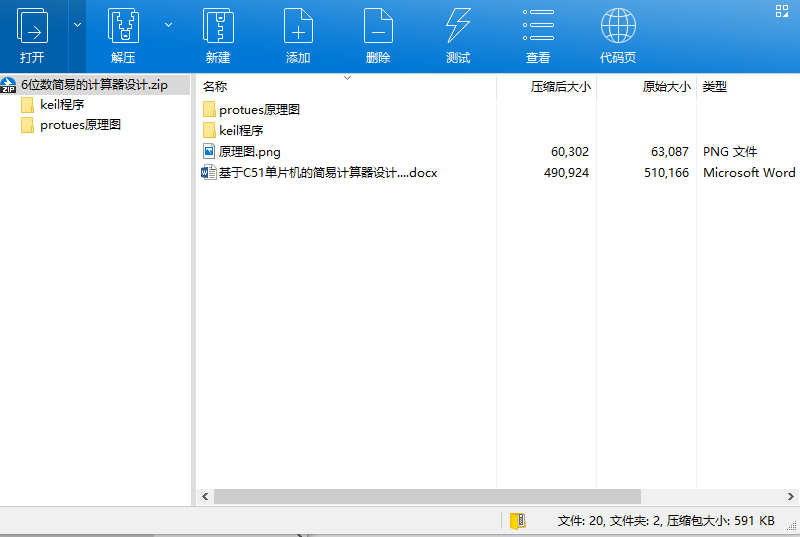Screen dimensions: 800x537
Task: Click the horizontal scrollbar under the file list
Action: [427, 496]
